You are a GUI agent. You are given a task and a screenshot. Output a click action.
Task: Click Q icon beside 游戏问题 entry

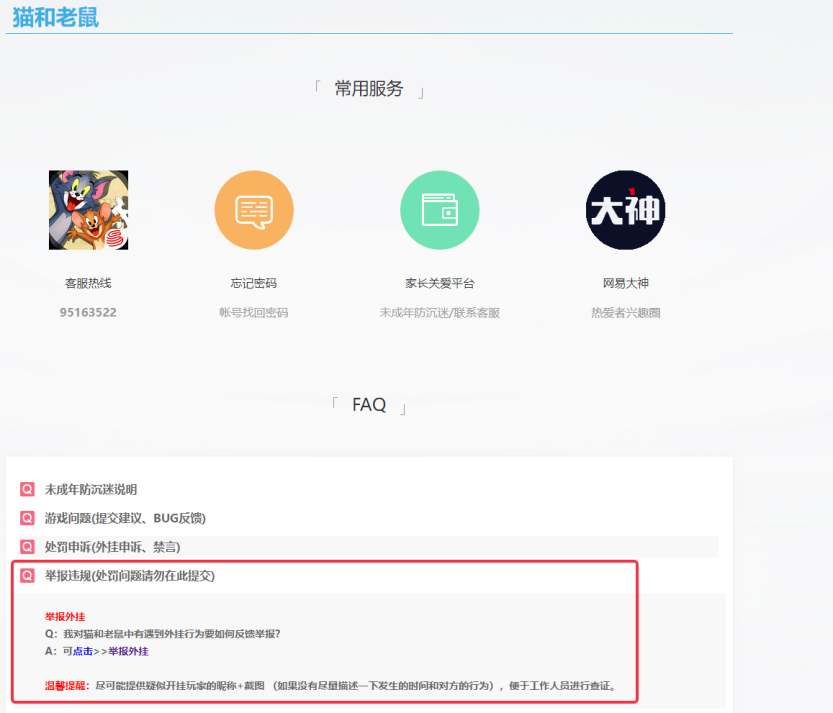tap(27, 518)
